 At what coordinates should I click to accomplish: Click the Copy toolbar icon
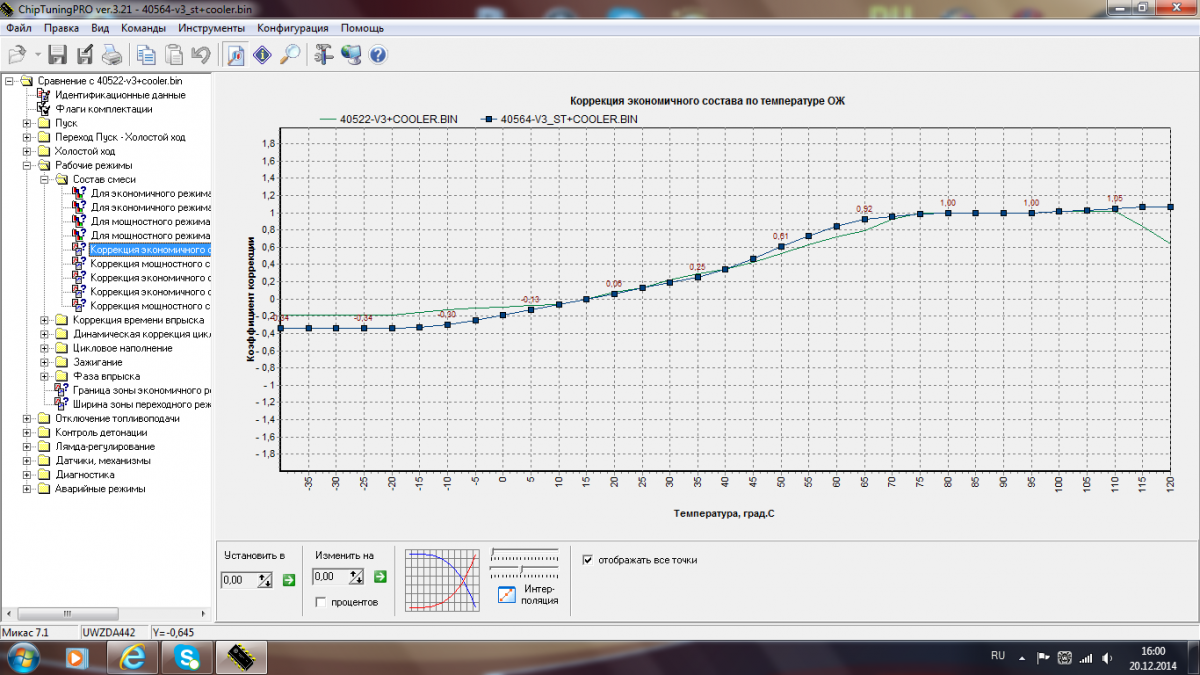pyautogui.click(x=147, y=55)
